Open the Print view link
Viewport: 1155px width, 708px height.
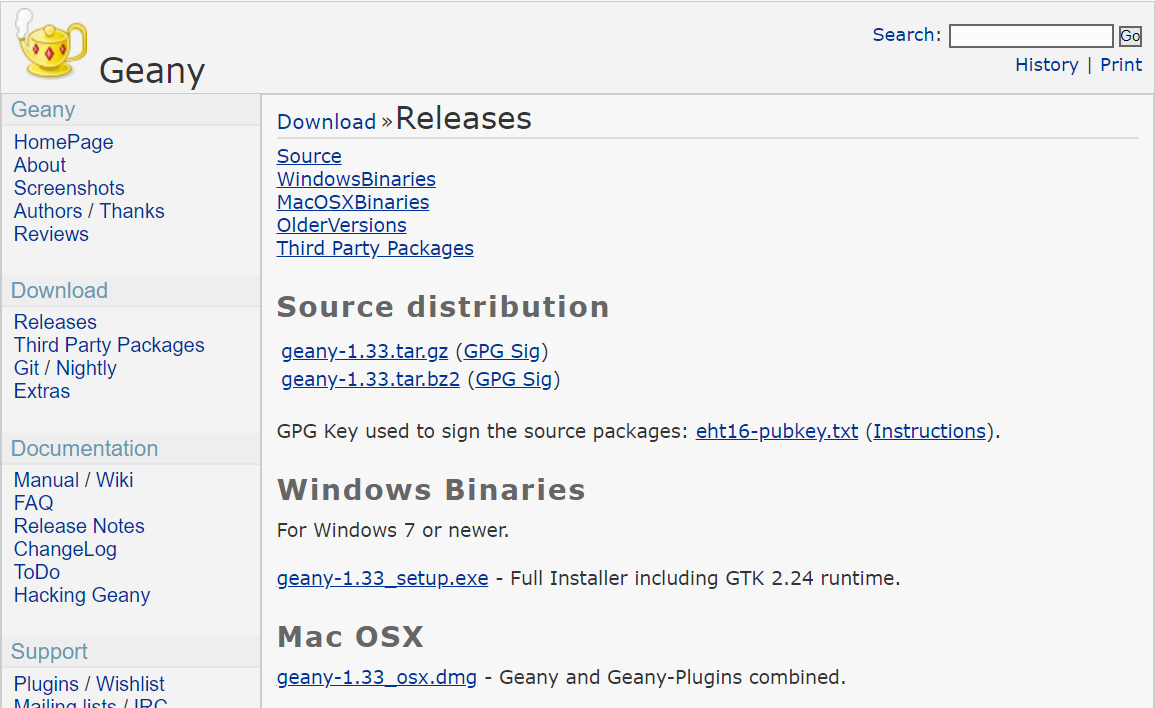(1120, 65)
